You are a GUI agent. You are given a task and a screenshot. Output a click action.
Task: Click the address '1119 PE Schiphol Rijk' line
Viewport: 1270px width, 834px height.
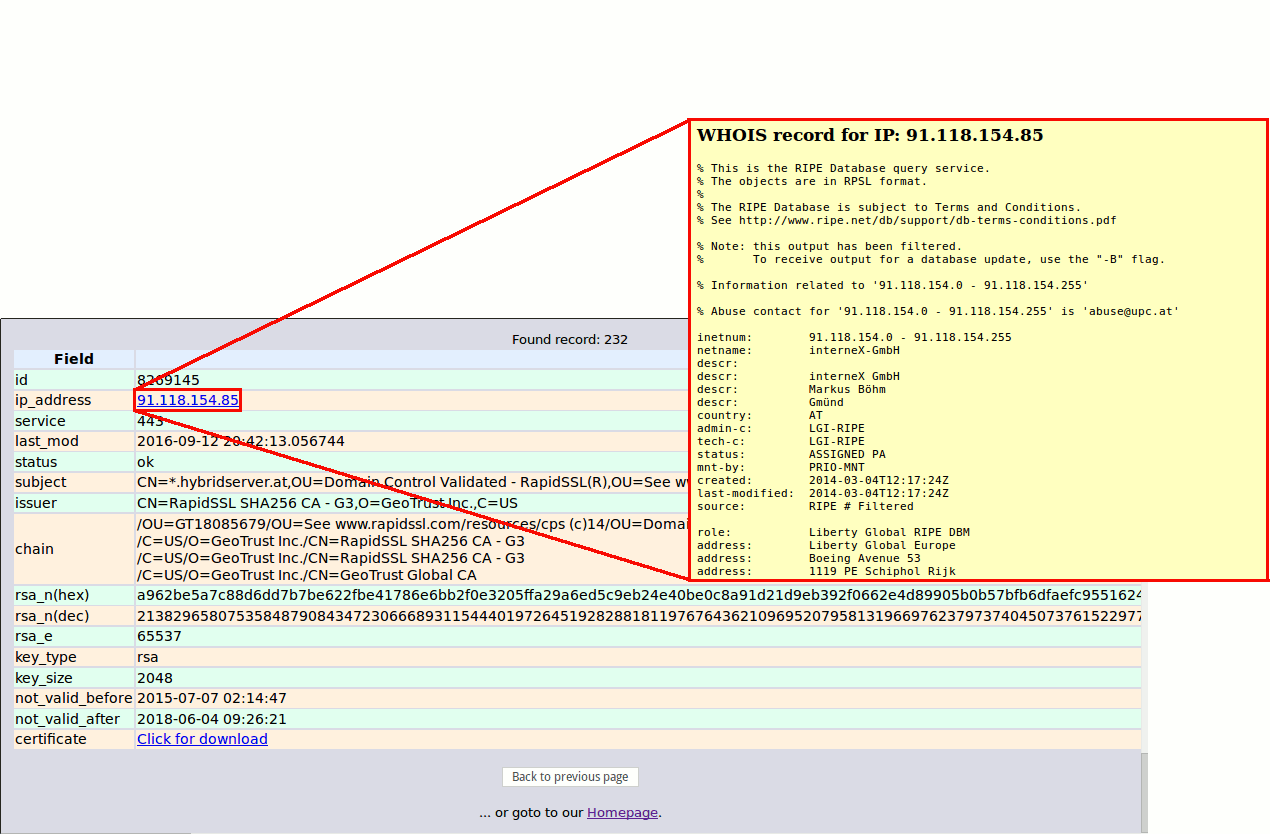(x=882, y=571)
